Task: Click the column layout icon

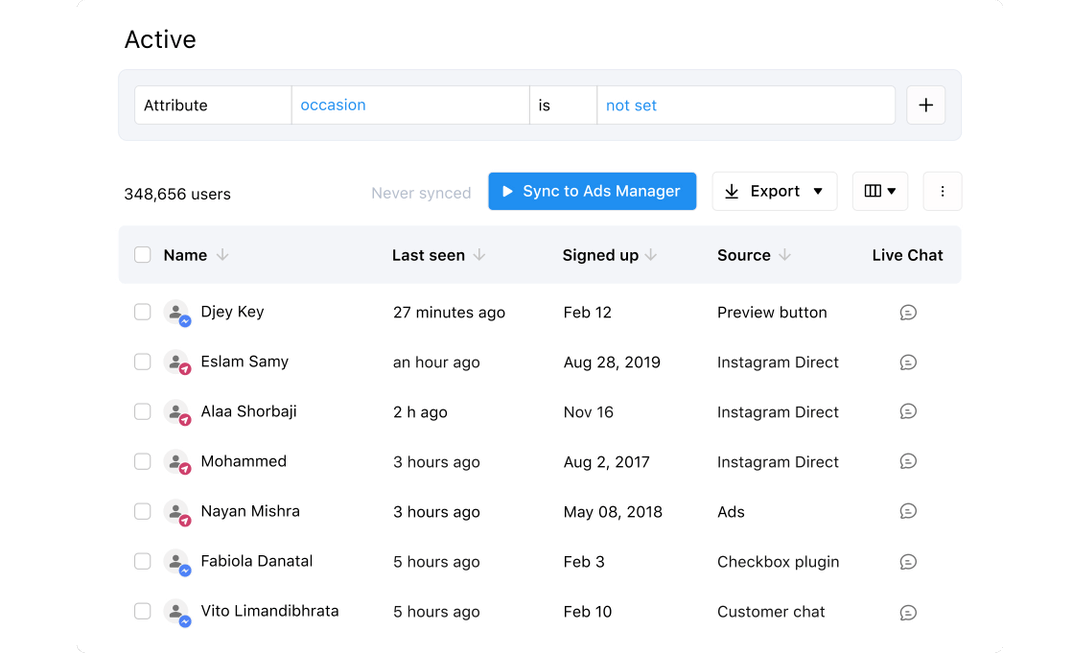Action: (871, 191)
